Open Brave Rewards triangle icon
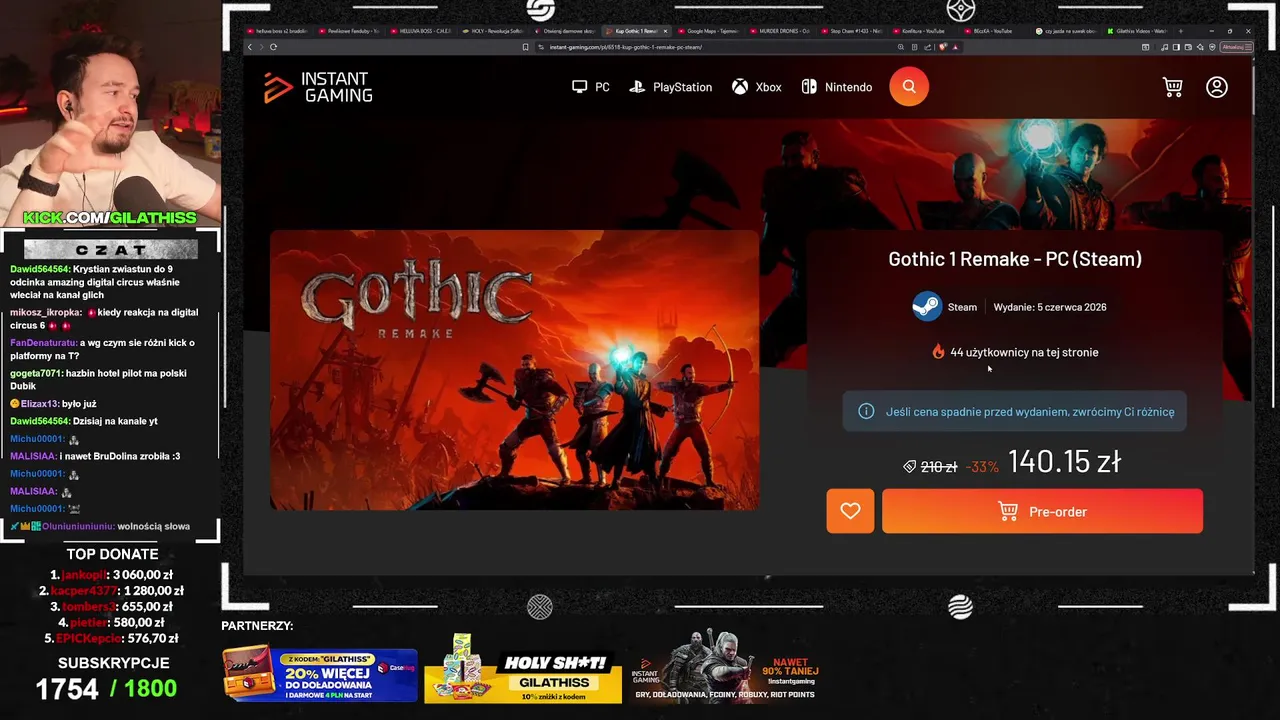The height and width of the screenshot is (720, 1280). tap(956, 47)
